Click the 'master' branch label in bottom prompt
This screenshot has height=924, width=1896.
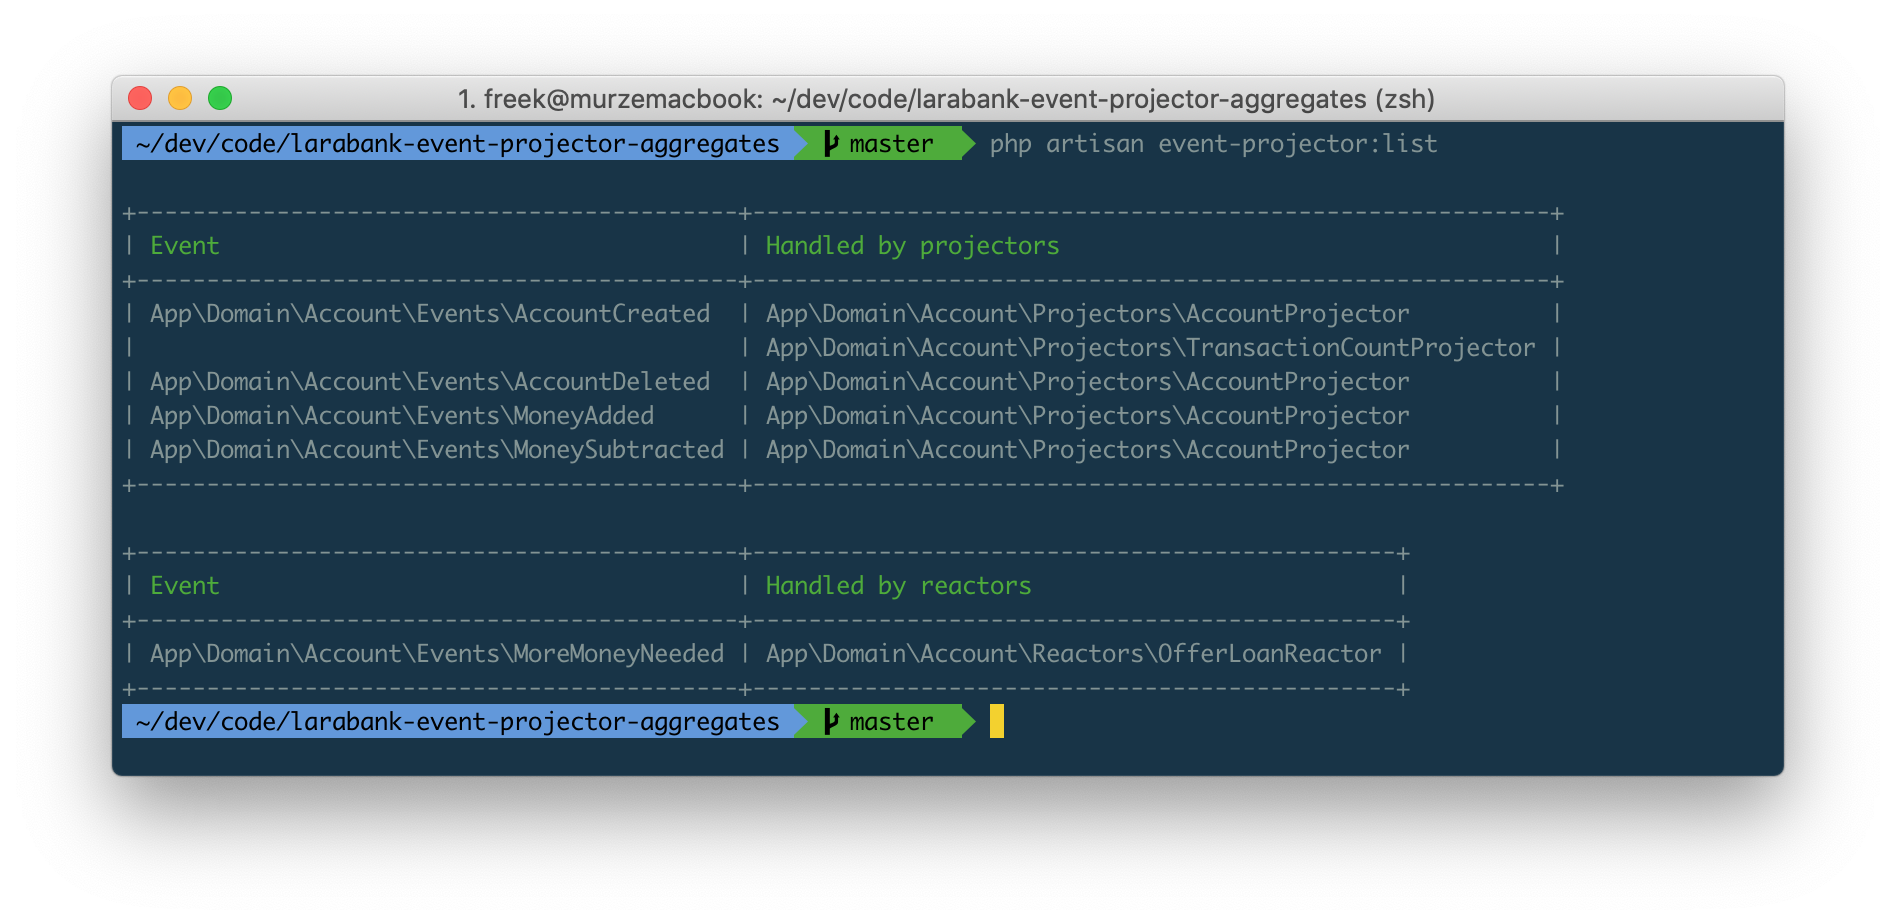[x=891, y=722]
